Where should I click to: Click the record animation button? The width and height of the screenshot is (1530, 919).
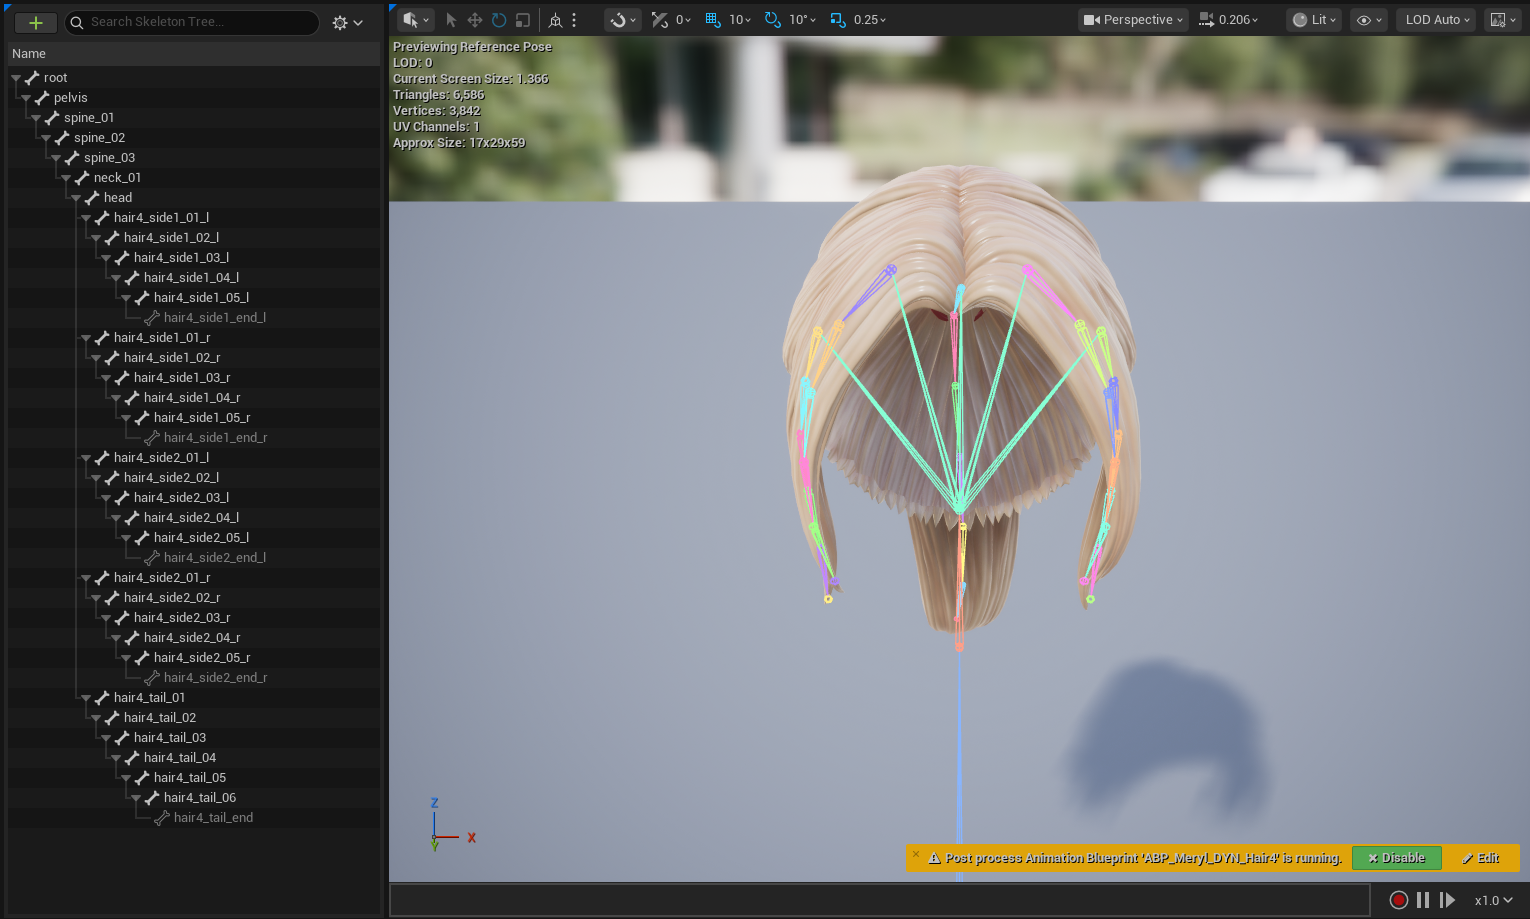1399,900
